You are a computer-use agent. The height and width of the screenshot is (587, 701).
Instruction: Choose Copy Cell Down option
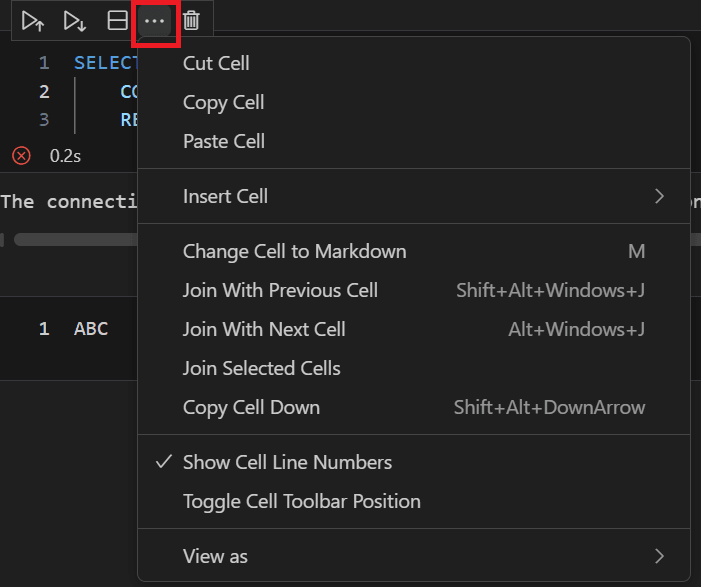(x=251, y=407)
